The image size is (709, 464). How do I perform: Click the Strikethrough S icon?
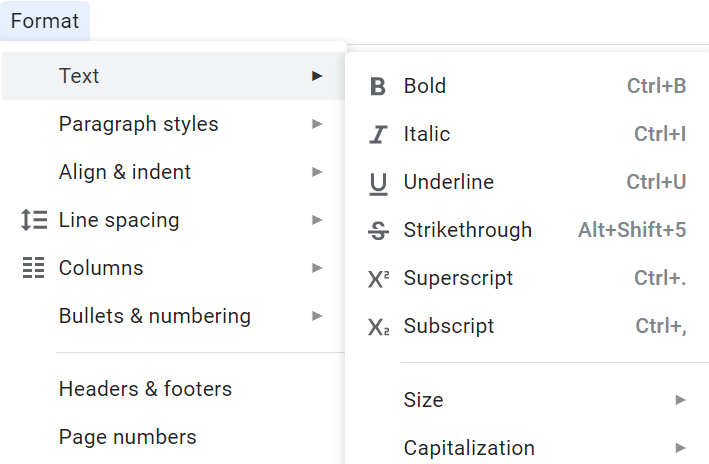pyautogui.click(x=378, y=231)
